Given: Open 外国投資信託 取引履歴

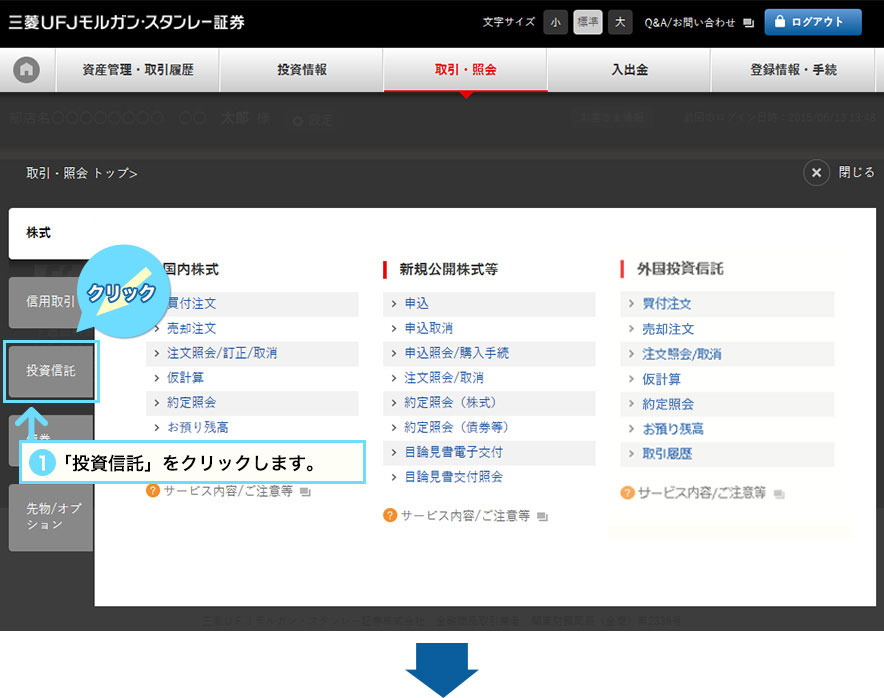Looking at the screenshot, I should [667, 453].
